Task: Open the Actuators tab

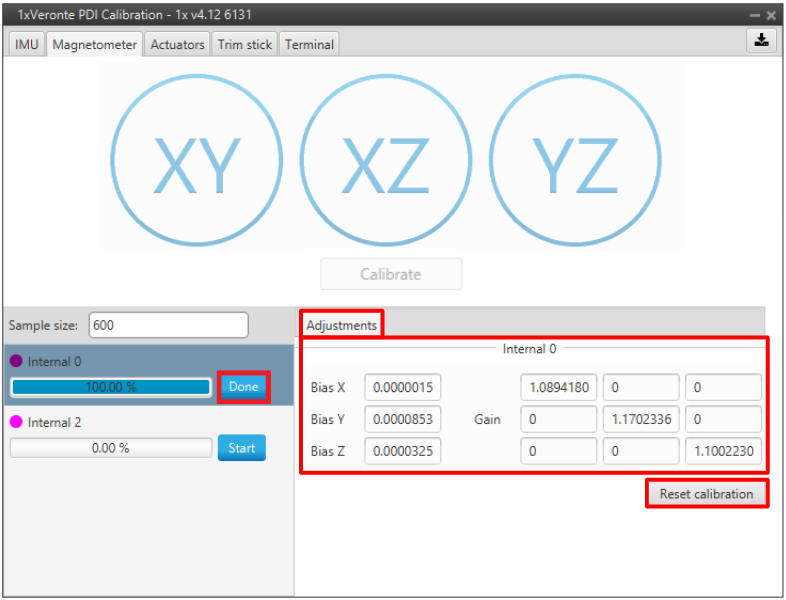Action: pyautogui.click(x=177, y=45)
